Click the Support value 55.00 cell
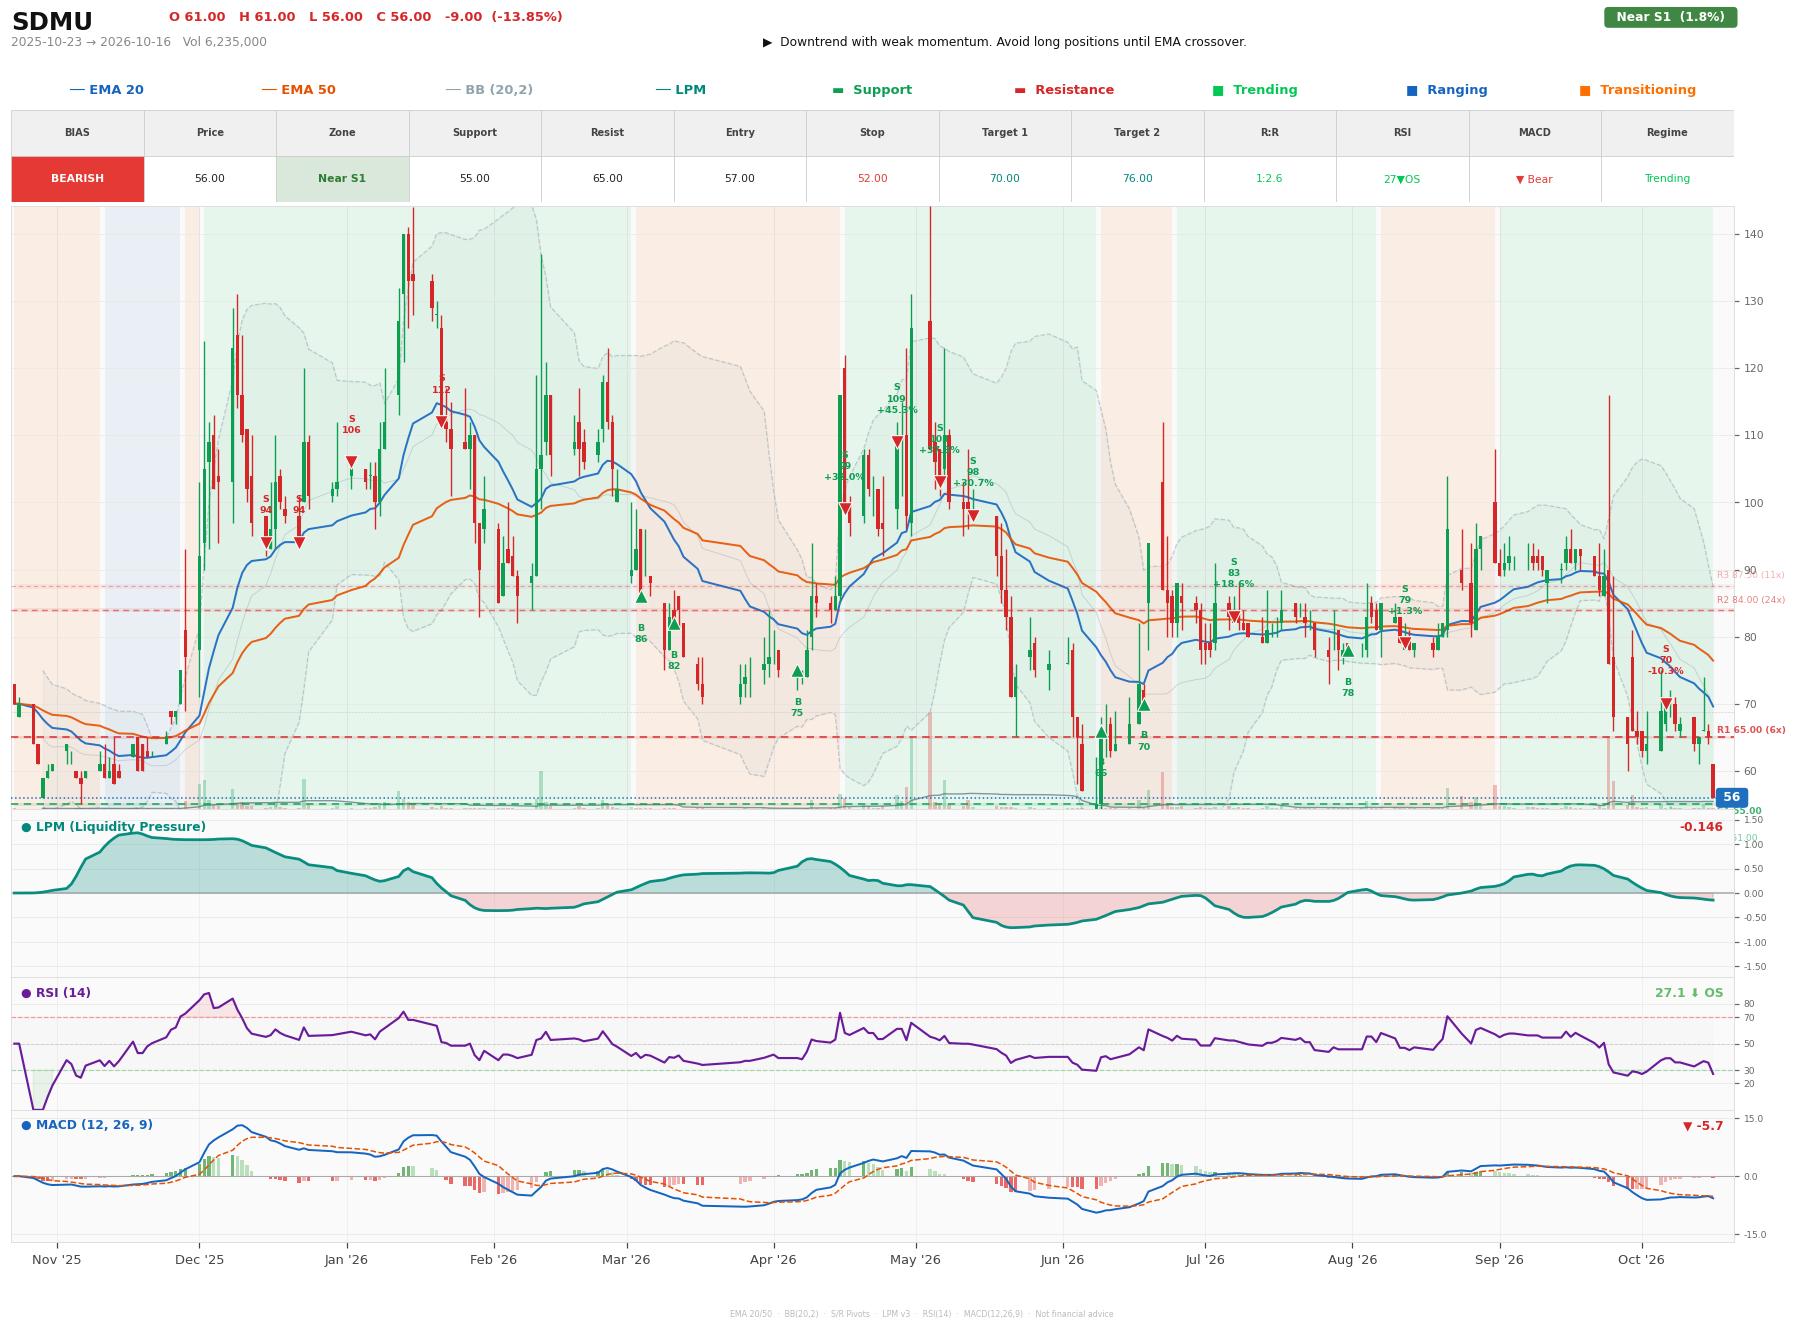Viewport: 1797px width, 1330px height. pyautogui.click(x=475, y=179)
